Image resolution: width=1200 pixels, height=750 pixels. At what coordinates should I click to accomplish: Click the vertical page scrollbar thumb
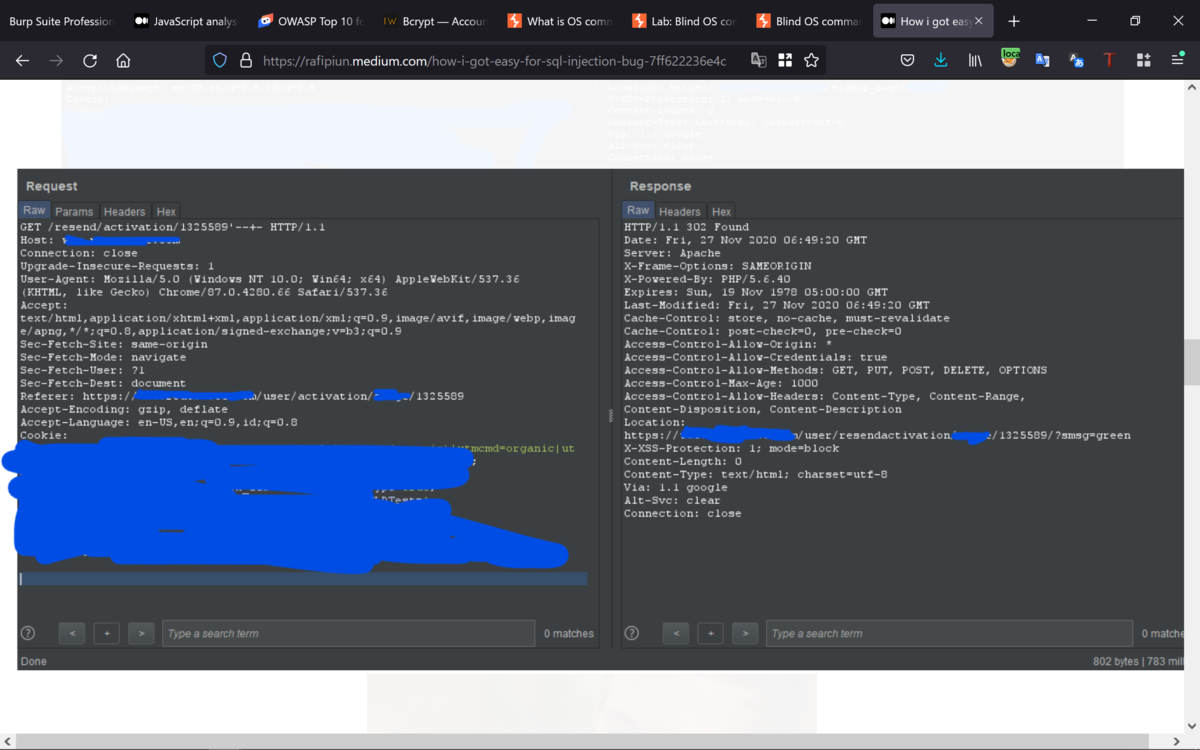coord(1191,362)
